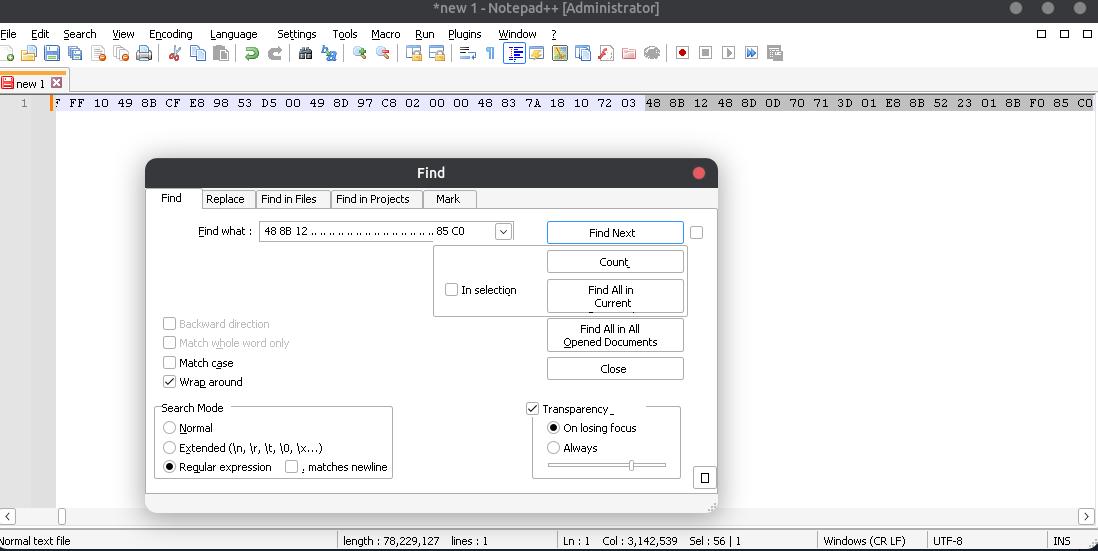Select the Regular expression radio button
This screenshot has height=551, width=1098.
pos(169,466)
